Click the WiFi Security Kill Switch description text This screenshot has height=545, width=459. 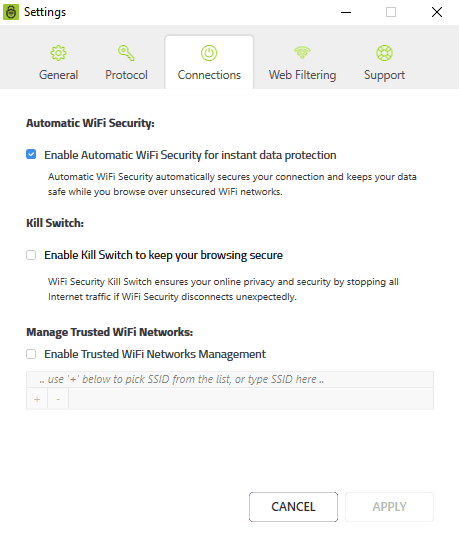pyautogui.click(x=223, y=289)
